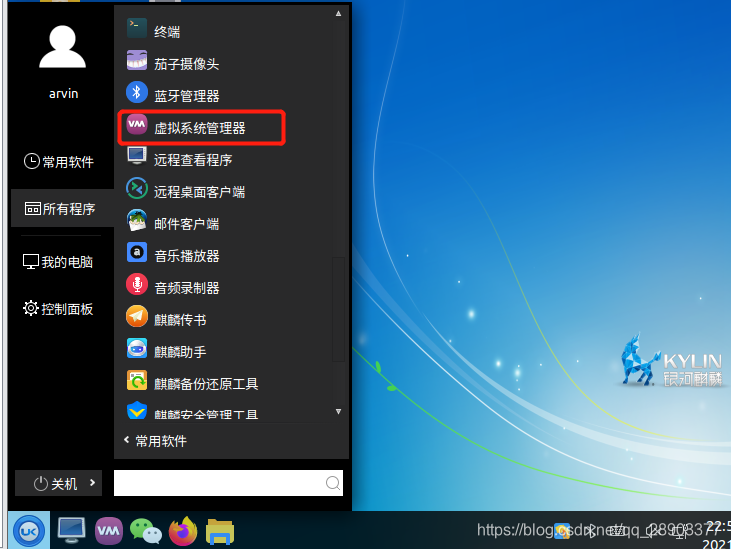
Task: Launch Firefox from the taskbar
Action: point(183,531)
